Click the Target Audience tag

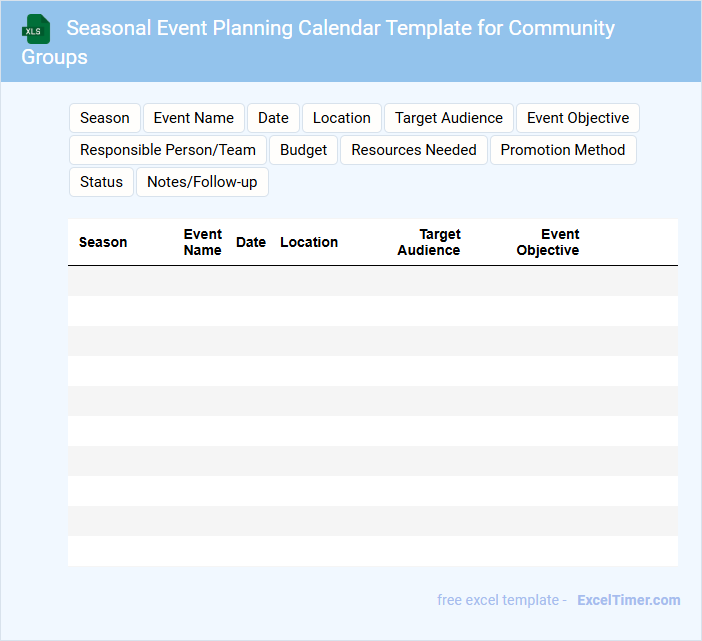449,118
